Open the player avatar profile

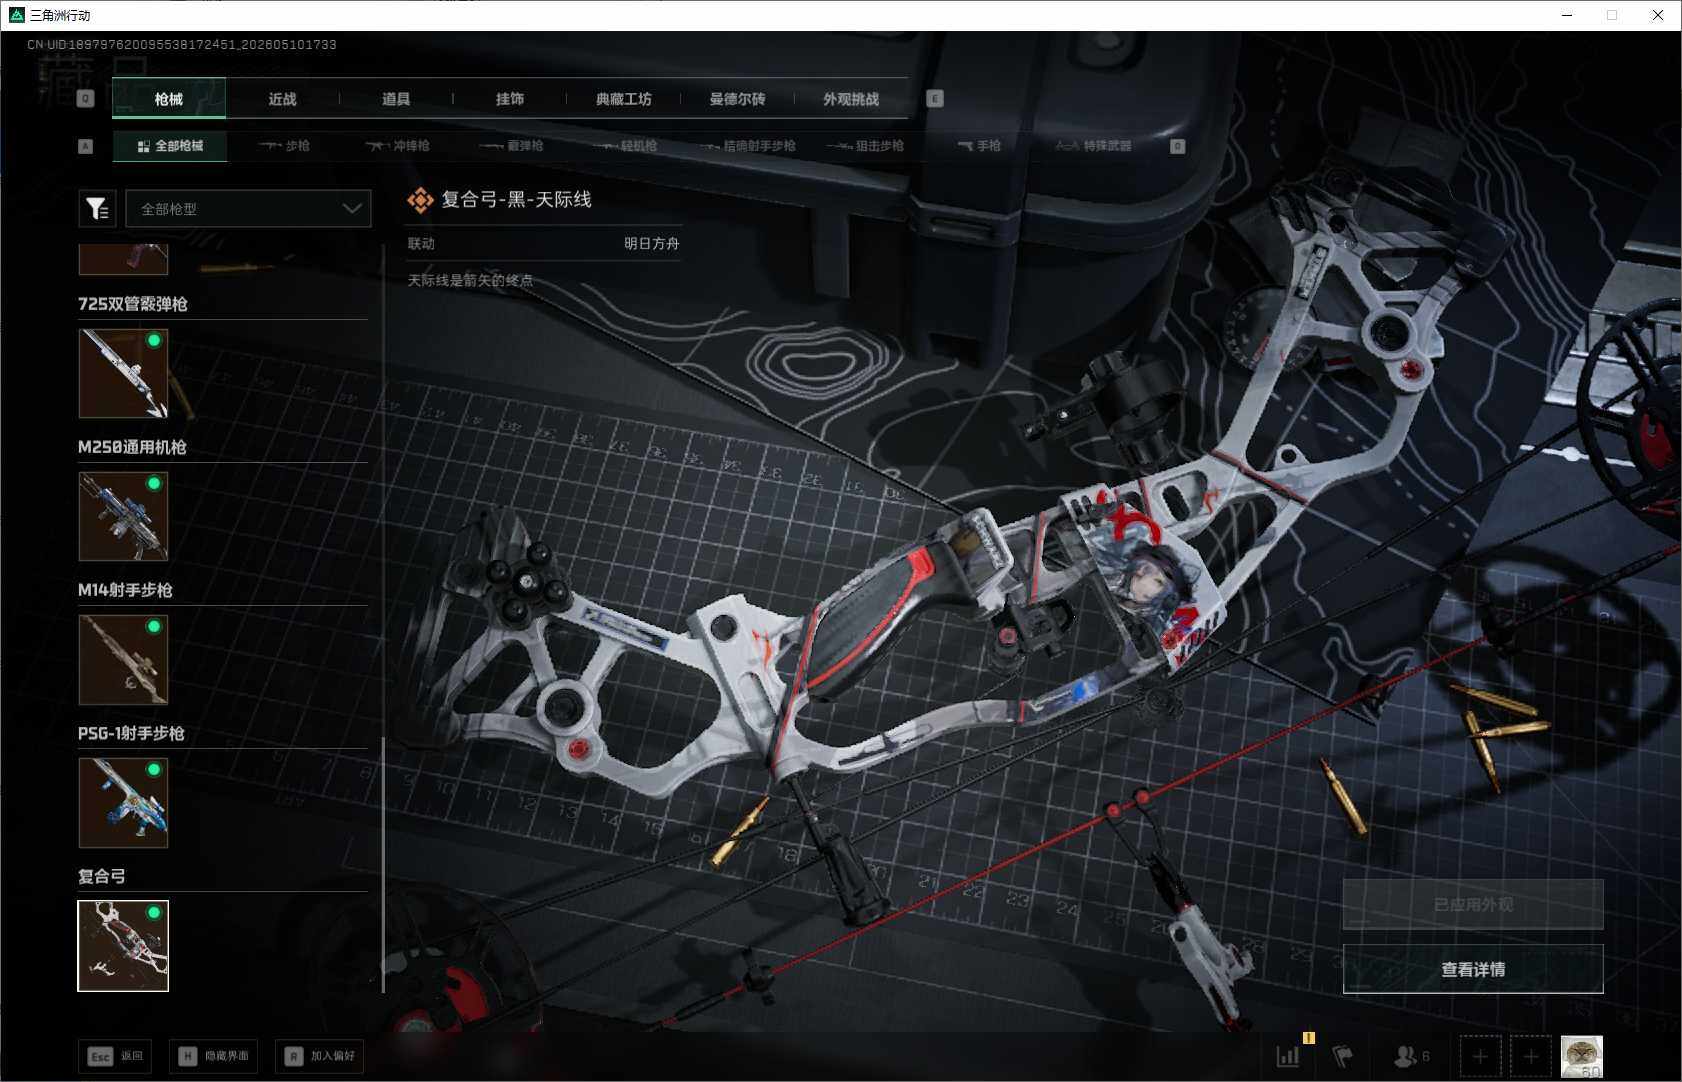tap(1581, 1056)
